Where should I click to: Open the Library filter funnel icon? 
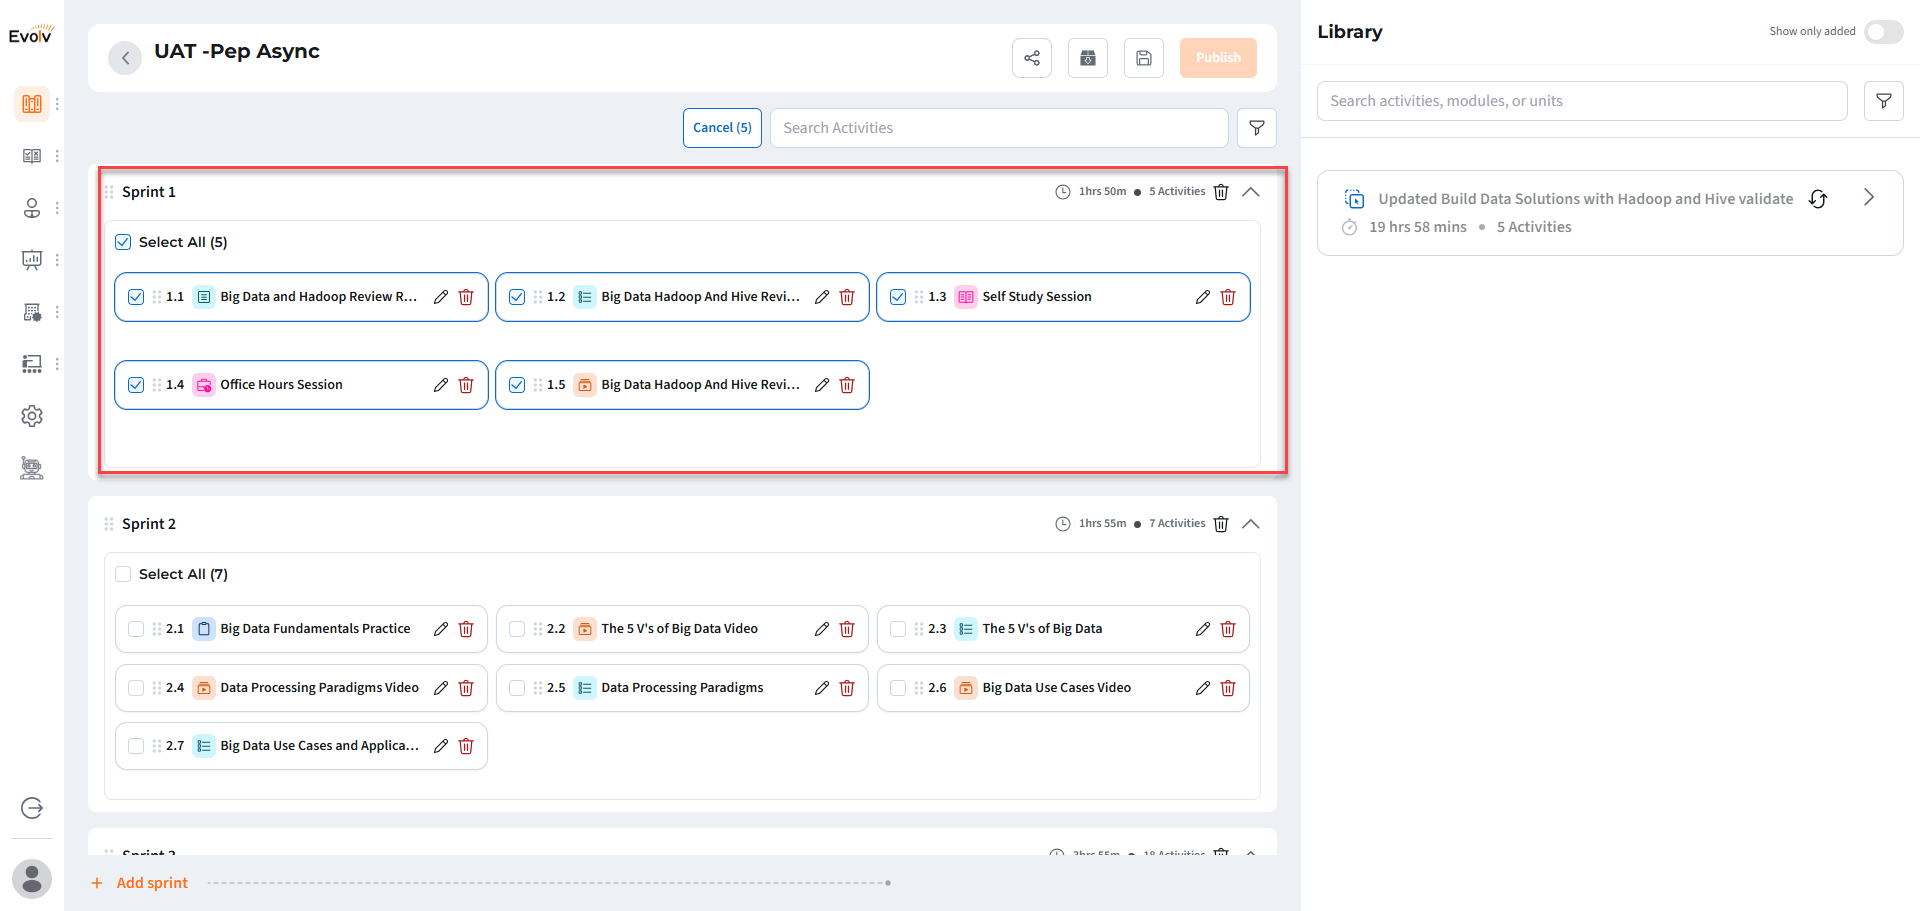(x=1884, y=101)
